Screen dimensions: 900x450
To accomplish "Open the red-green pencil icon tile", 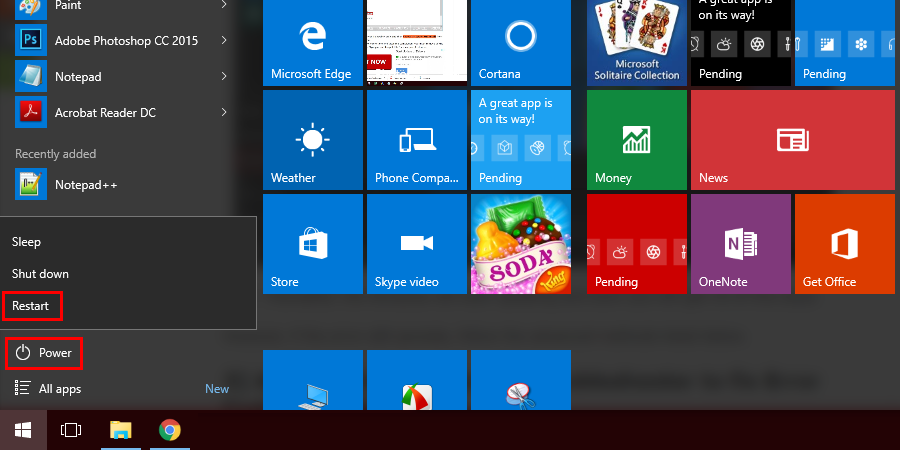I will (417, 380).
